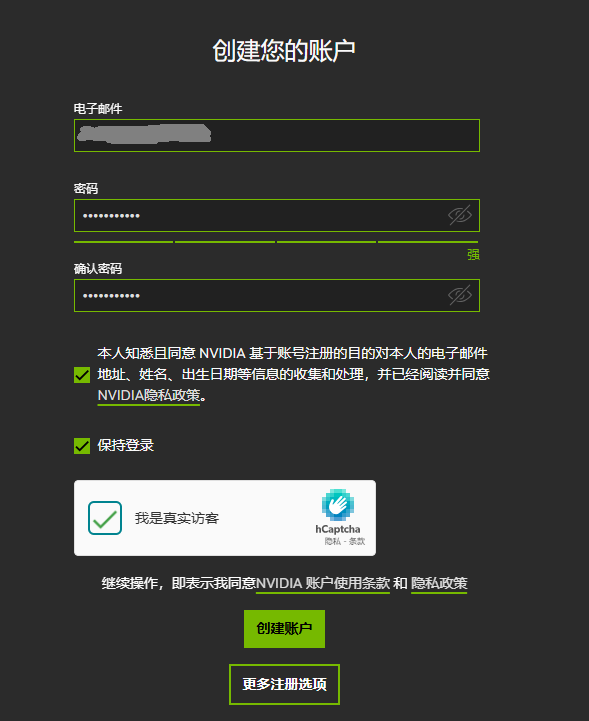Click the password strength bar
The width and height of the screenshot is (589, 721).
(x=276, y=241)
